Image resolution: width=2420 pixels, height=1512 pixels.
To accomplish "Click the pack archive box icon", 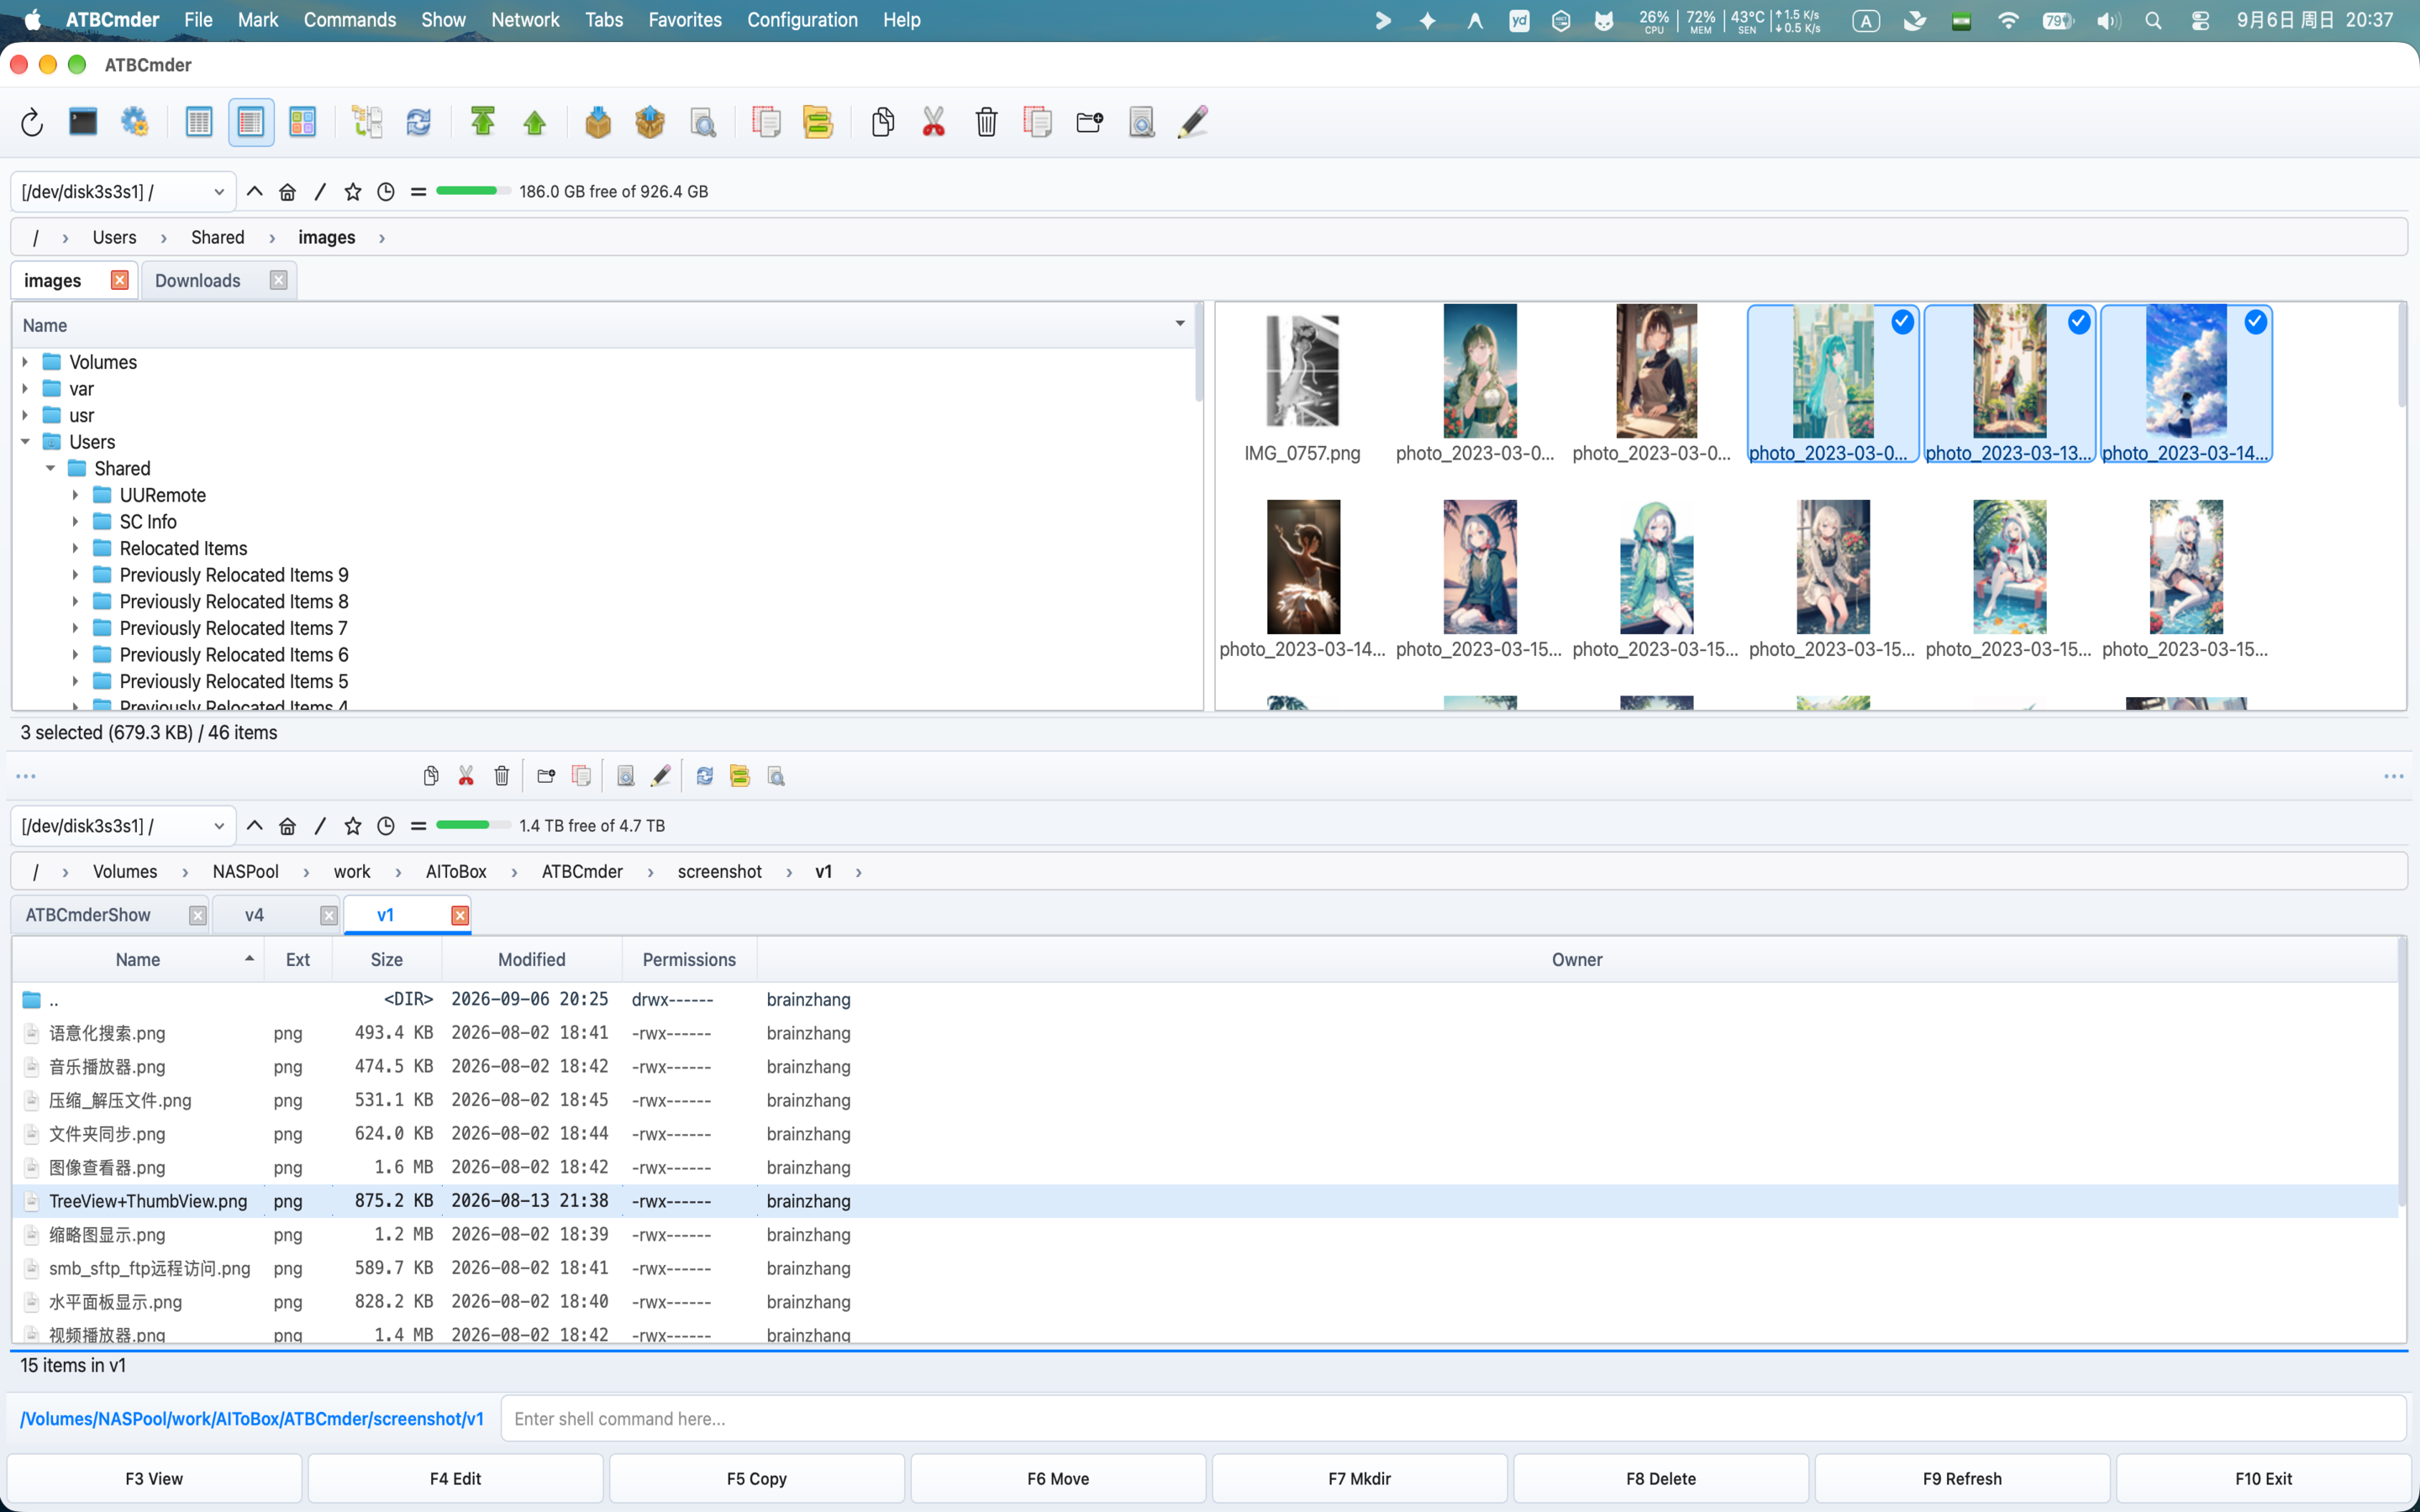I will pos(598,122).
